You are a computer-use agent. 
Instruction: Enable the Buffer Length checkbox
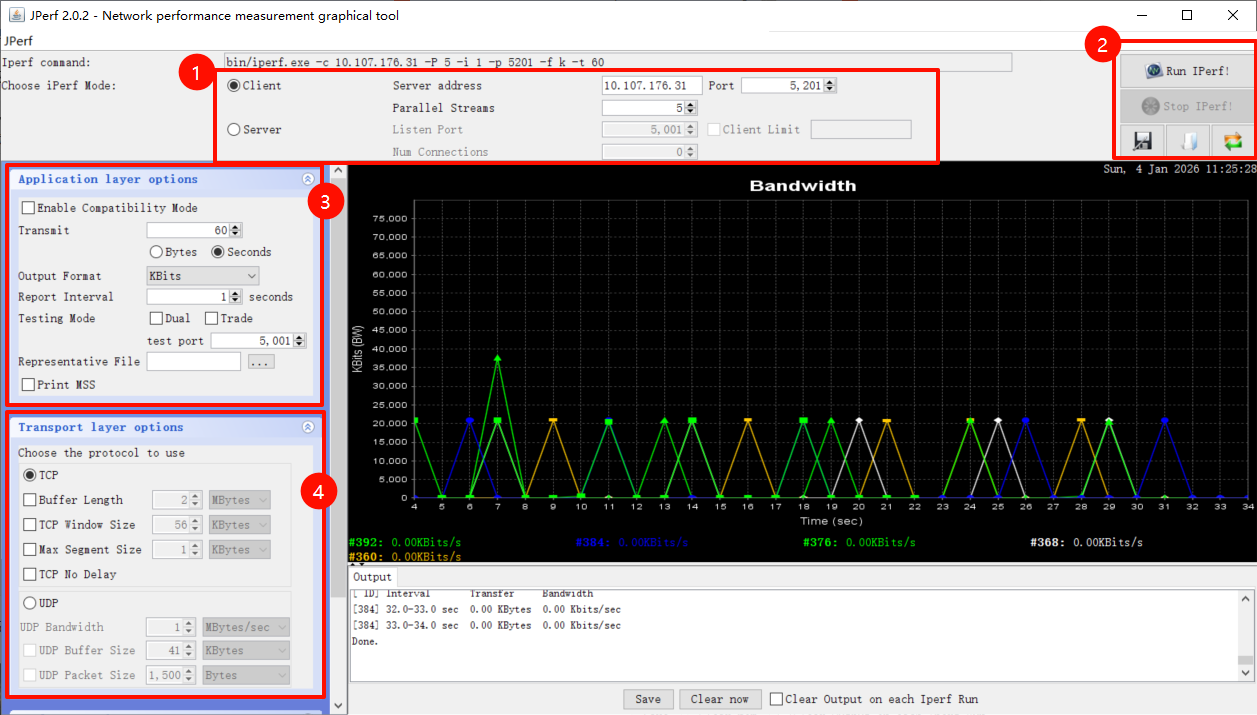click(30, 500)
